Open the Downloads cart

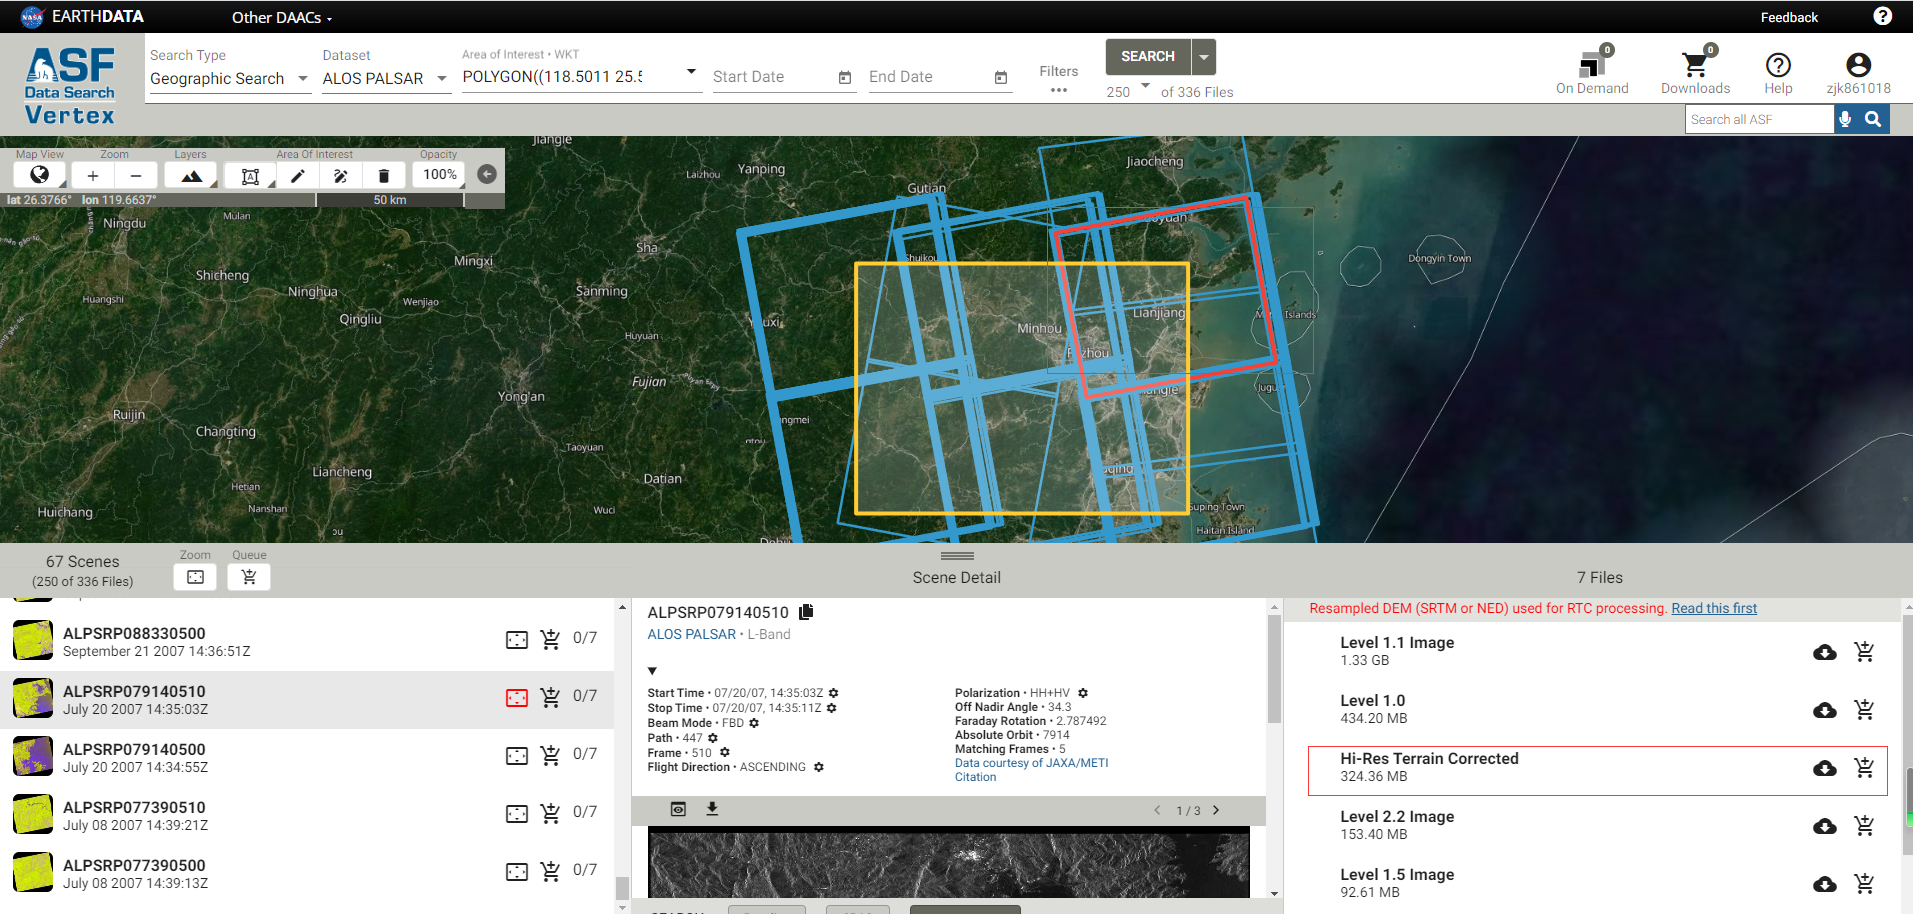click(x=1695, y=72)
